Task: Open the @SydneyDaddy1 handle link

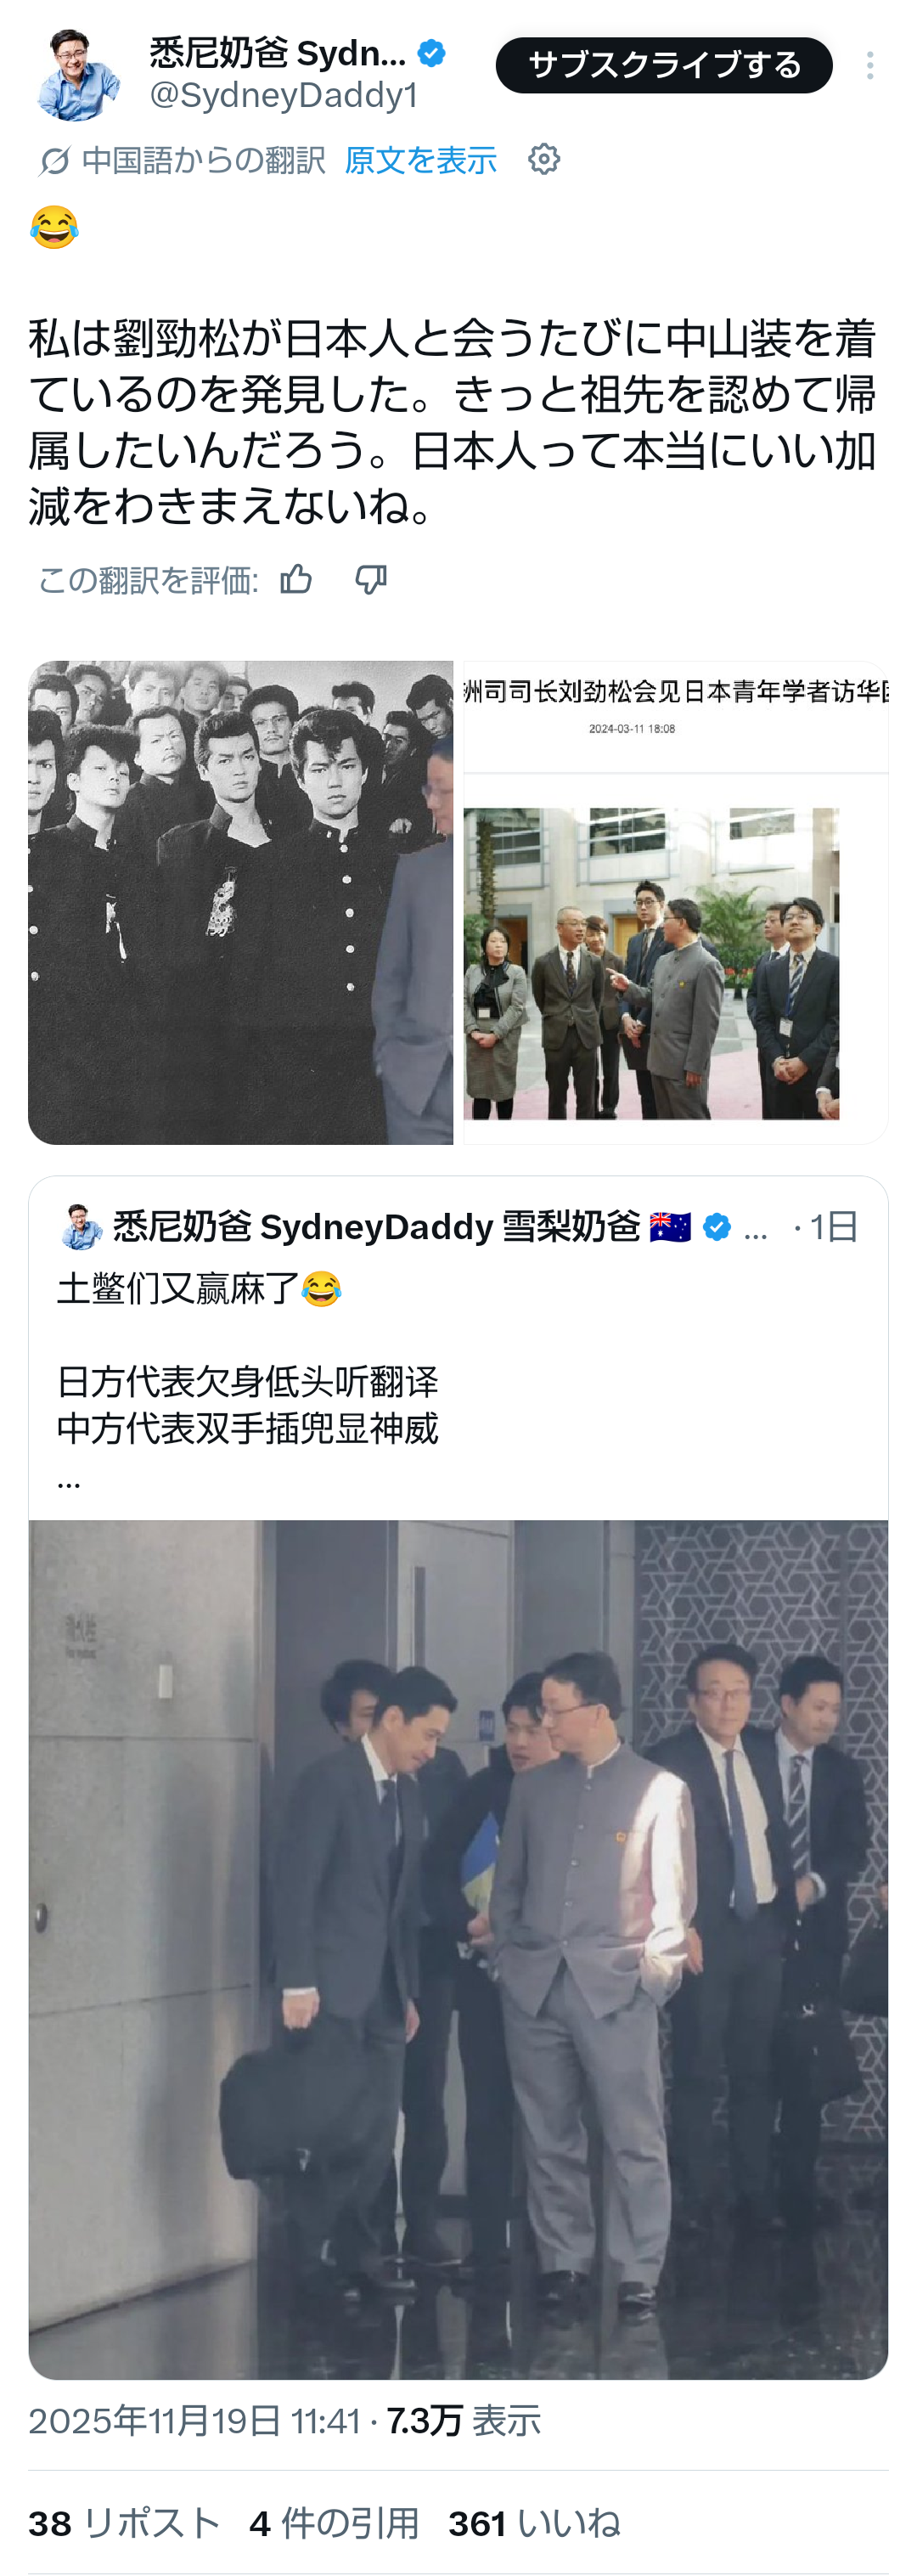Action: coord(284,95)
